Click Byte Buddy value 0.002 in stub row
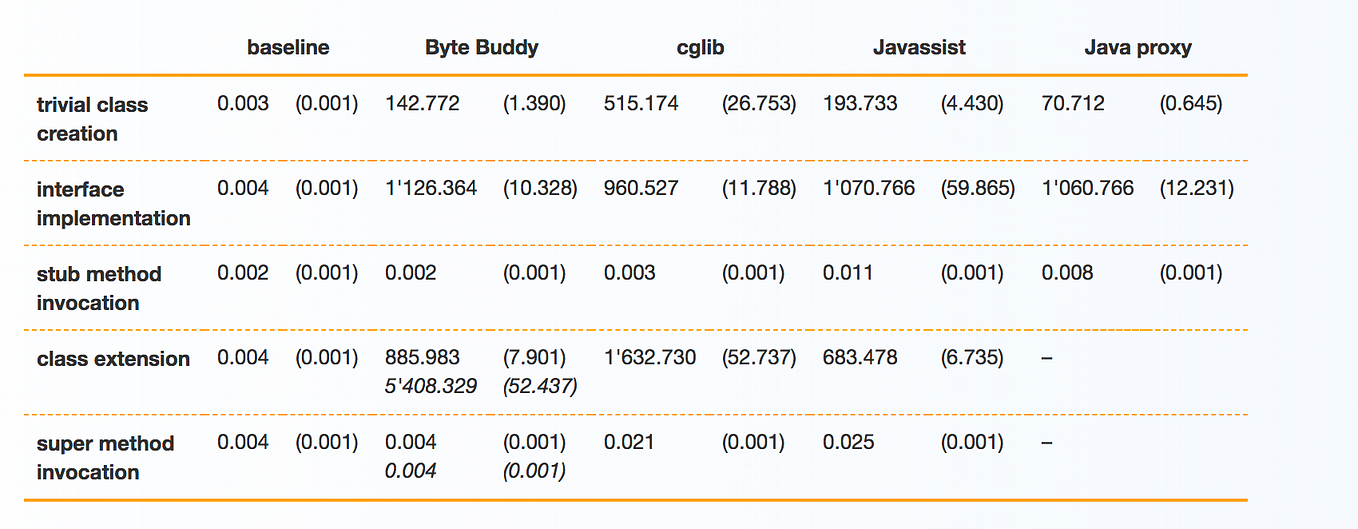This screenshot has height=529, width=1358. click(411, 272)
